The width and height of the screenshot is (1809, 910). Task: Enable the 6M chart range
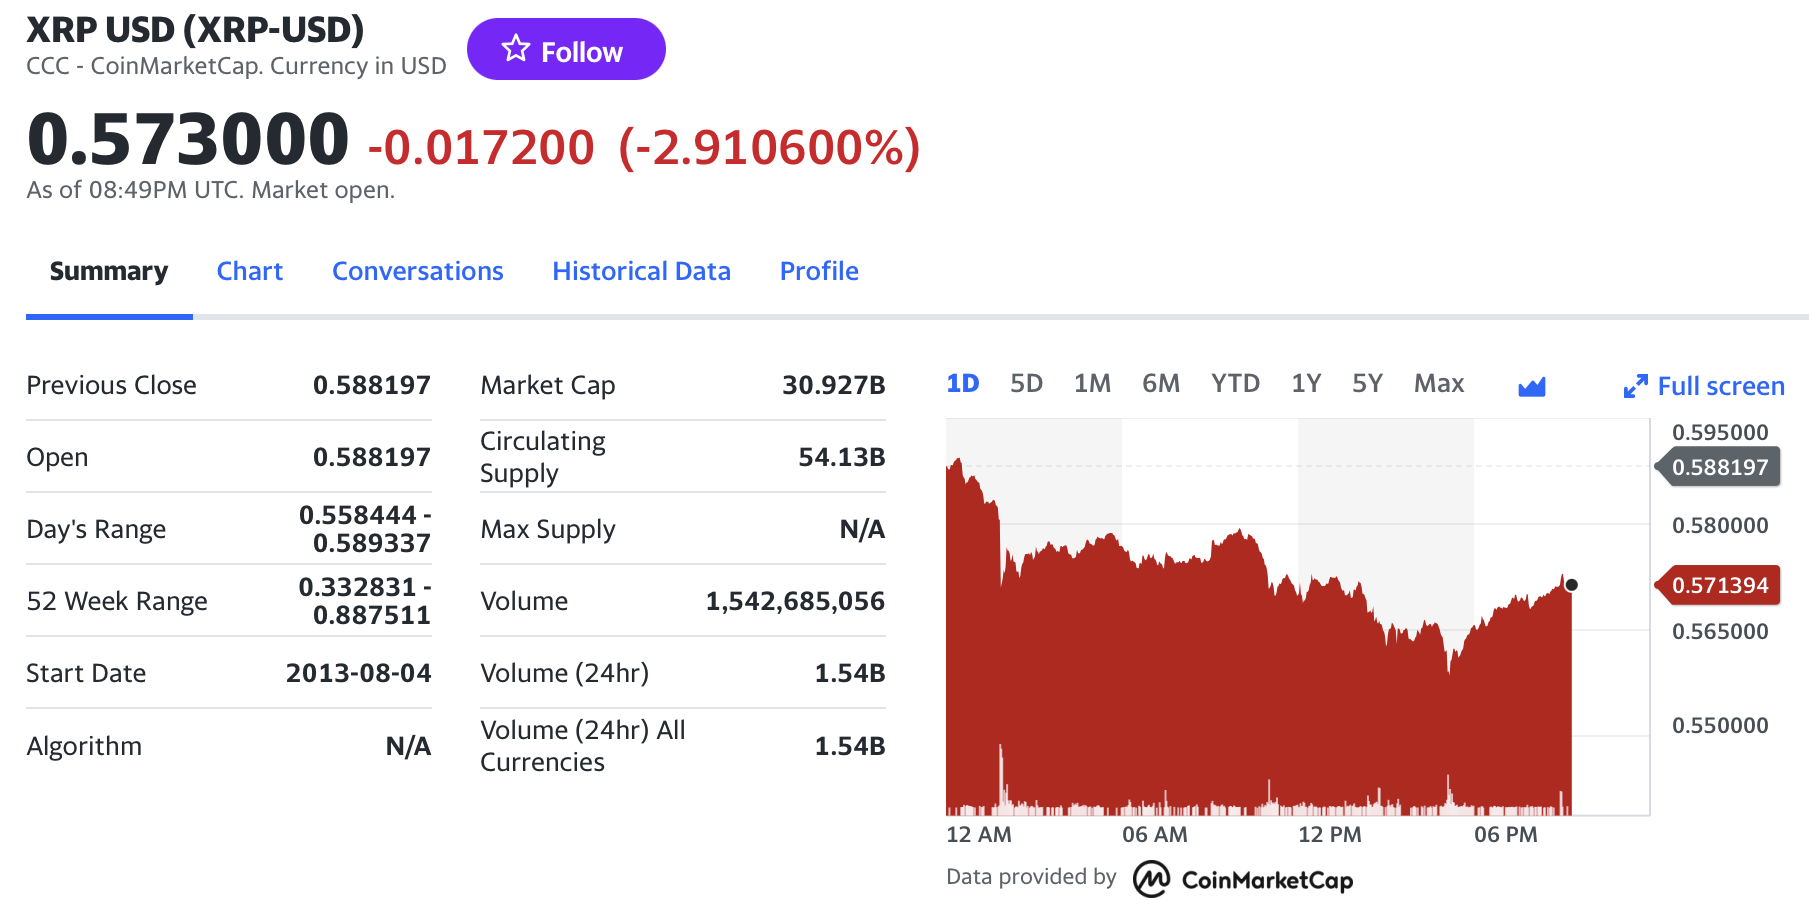[1161, 383]
